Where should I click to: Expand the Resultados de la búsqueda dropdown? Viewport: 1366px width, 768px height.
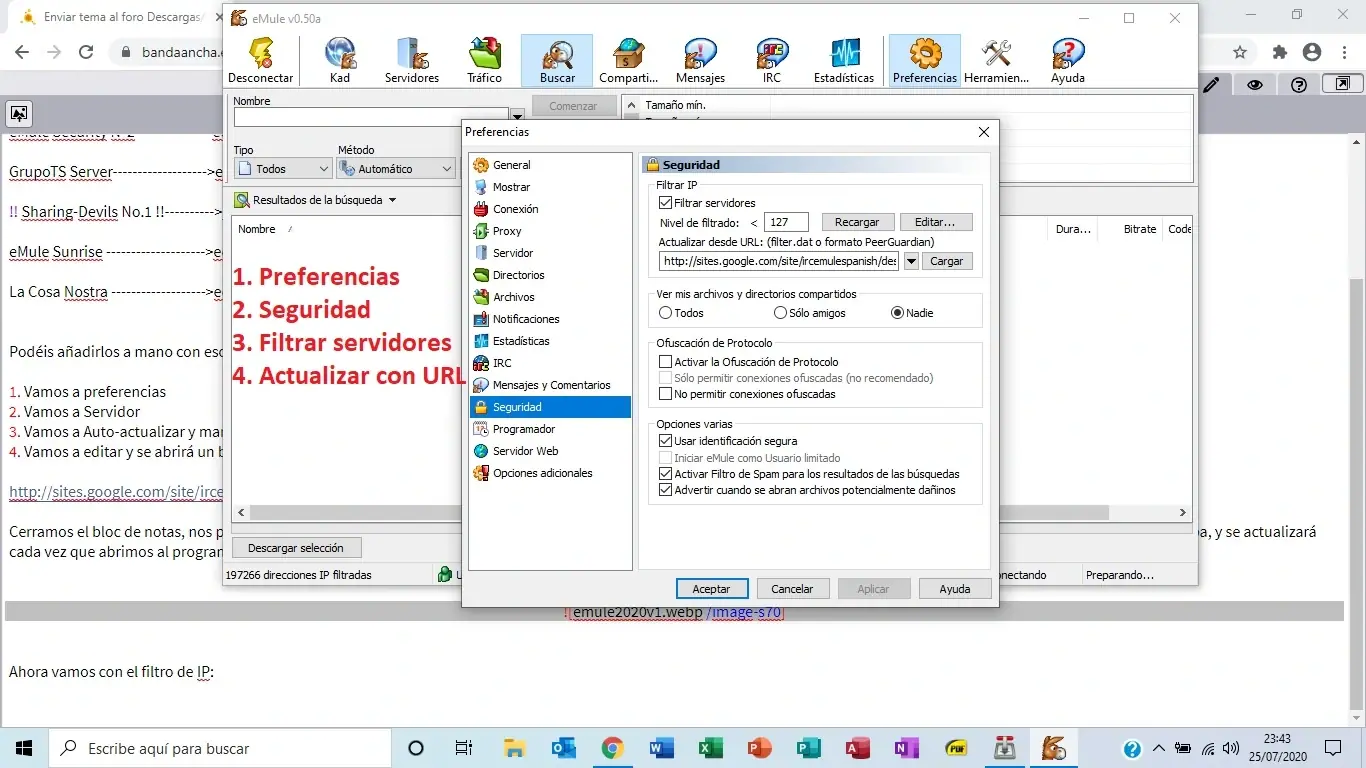pos(392,200)
